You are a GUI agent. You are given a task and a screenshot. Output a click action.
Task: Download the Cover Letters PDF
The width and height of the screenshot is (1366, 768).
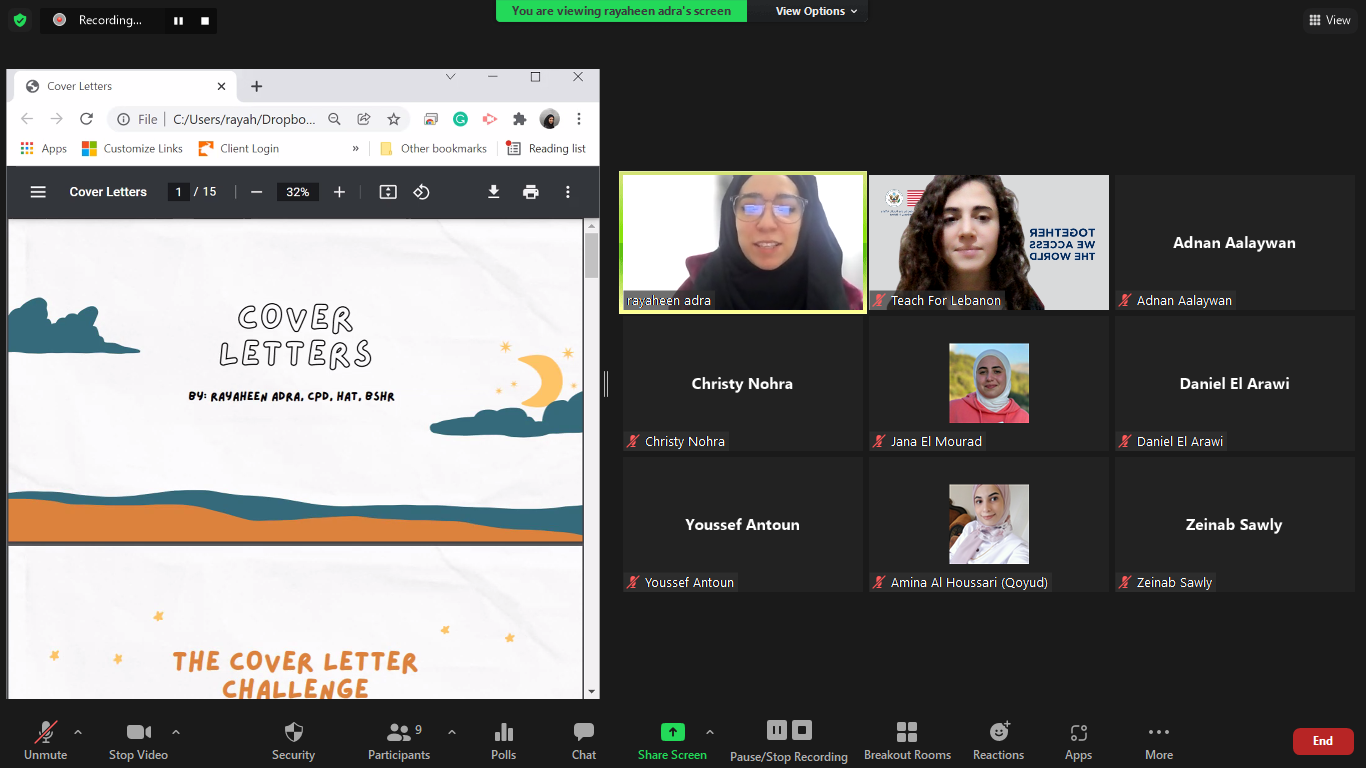[494, 192]
